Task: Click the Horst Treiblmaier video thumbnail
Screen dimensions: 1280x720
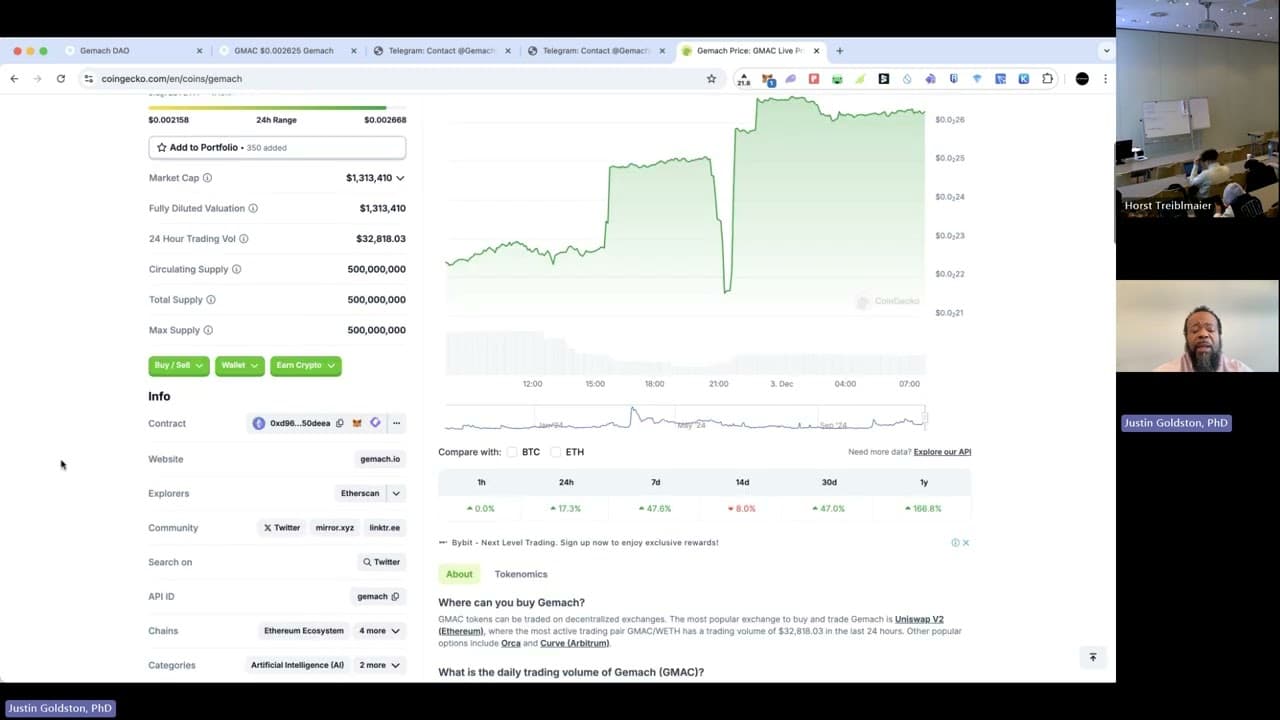Action: 1197,109
